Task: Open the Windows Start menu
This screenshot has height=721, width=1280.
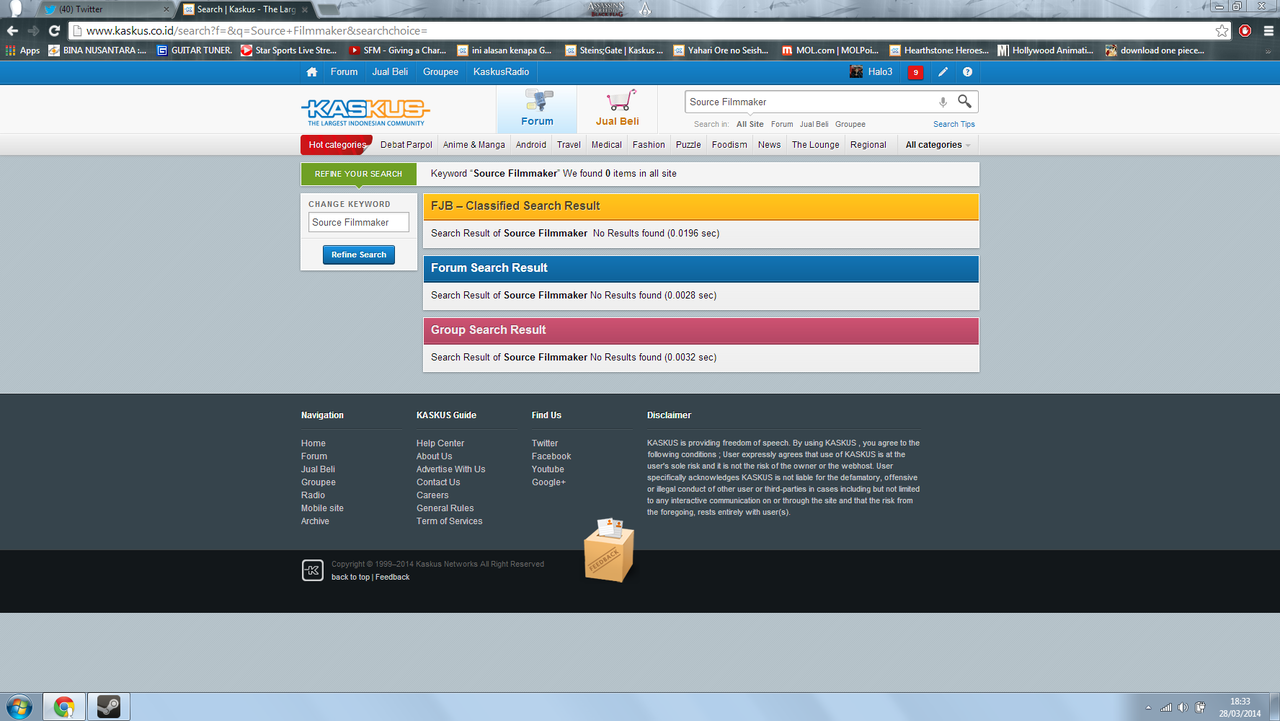Action: pyautogui.click(x=19, y=706)
